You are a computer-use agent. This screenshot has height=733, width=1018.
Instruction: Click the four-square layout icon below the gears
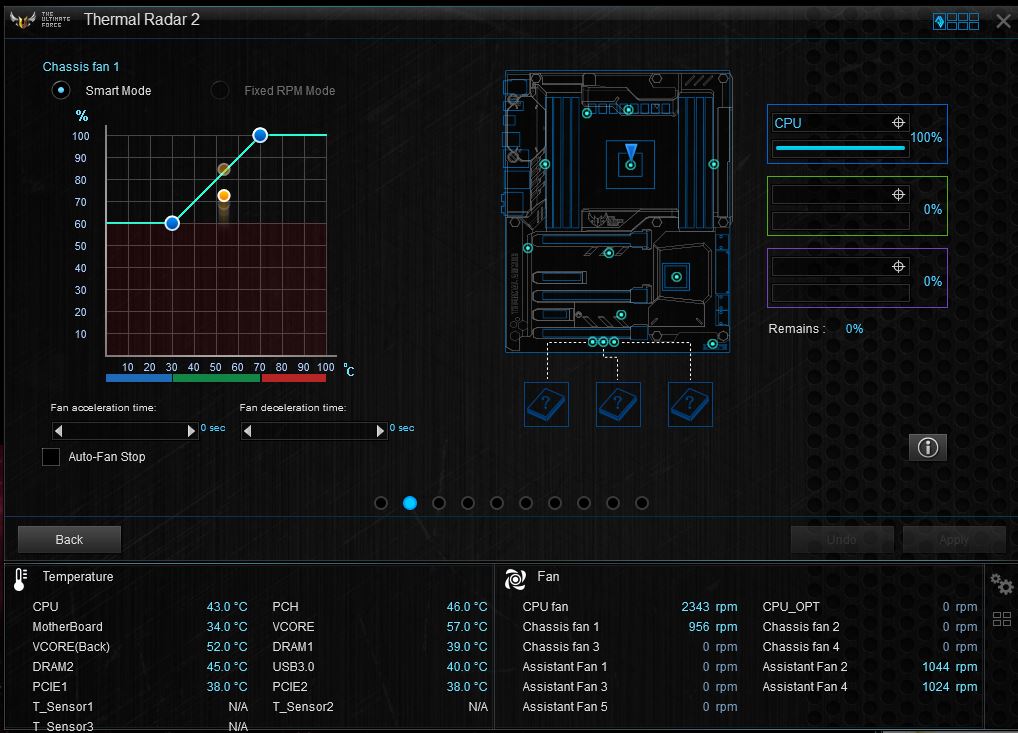1002,619
